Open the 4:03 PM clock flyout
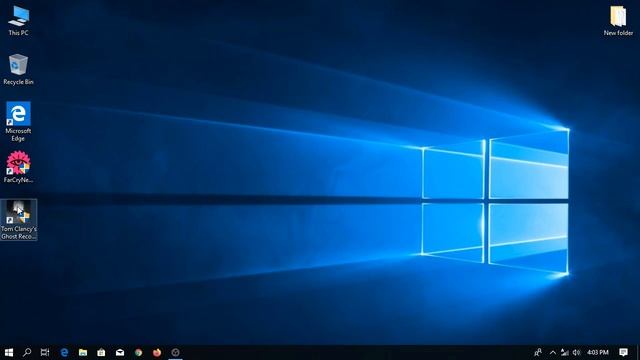640x360 pixels. (598, 352)
